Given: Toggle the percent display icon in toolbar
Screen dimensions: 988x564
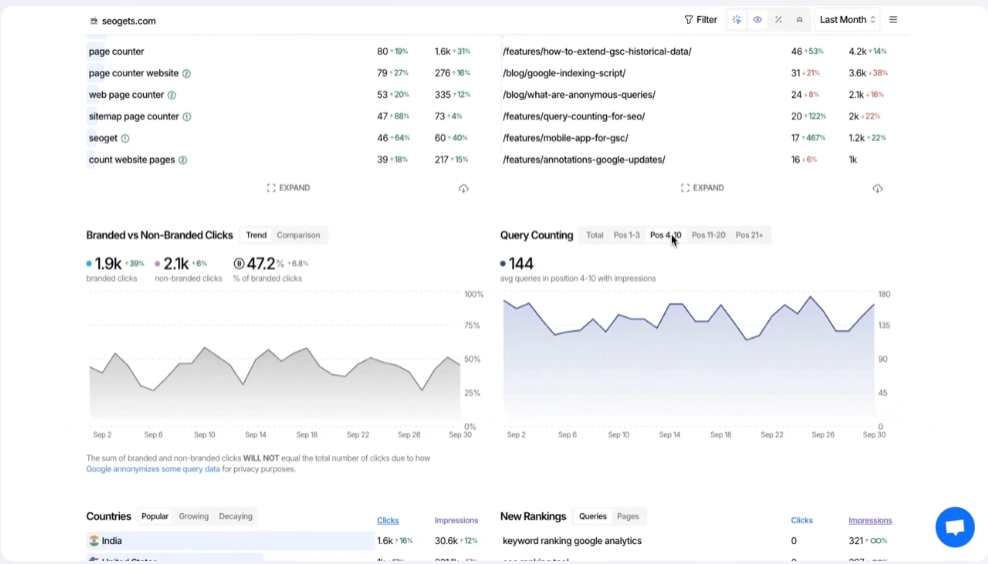Looking at the screenshot, I should pos(779,20).
